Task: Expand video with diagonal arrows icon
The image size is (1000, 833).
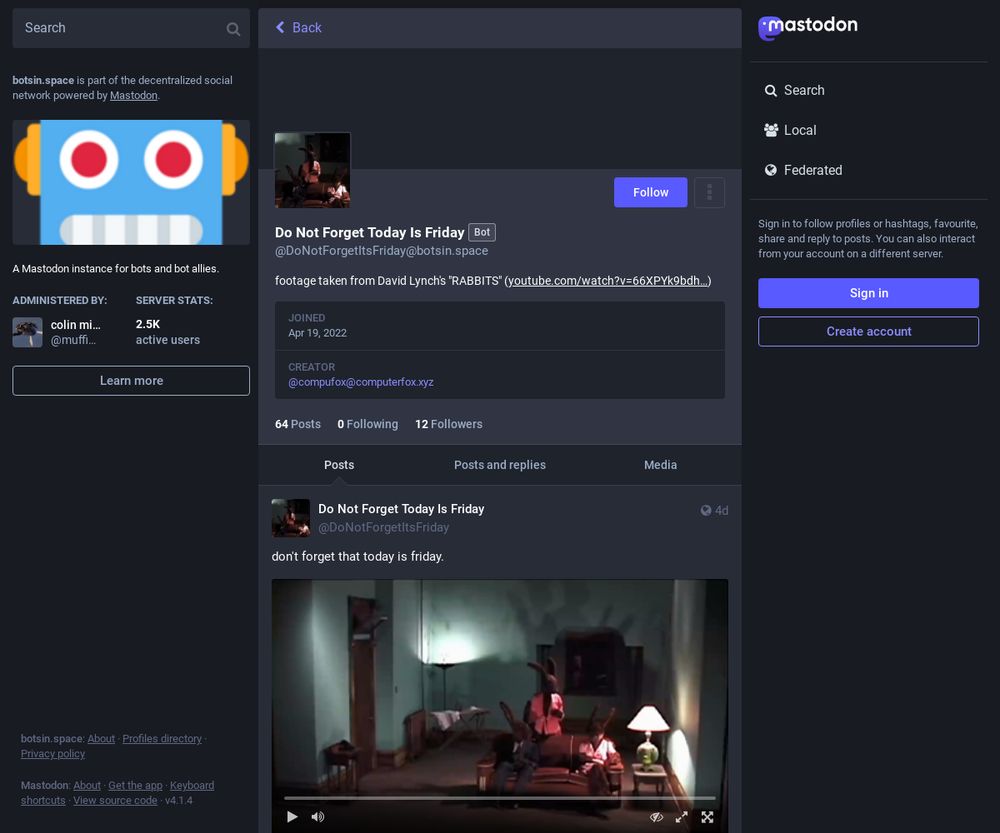Action: tap(682, 816)
